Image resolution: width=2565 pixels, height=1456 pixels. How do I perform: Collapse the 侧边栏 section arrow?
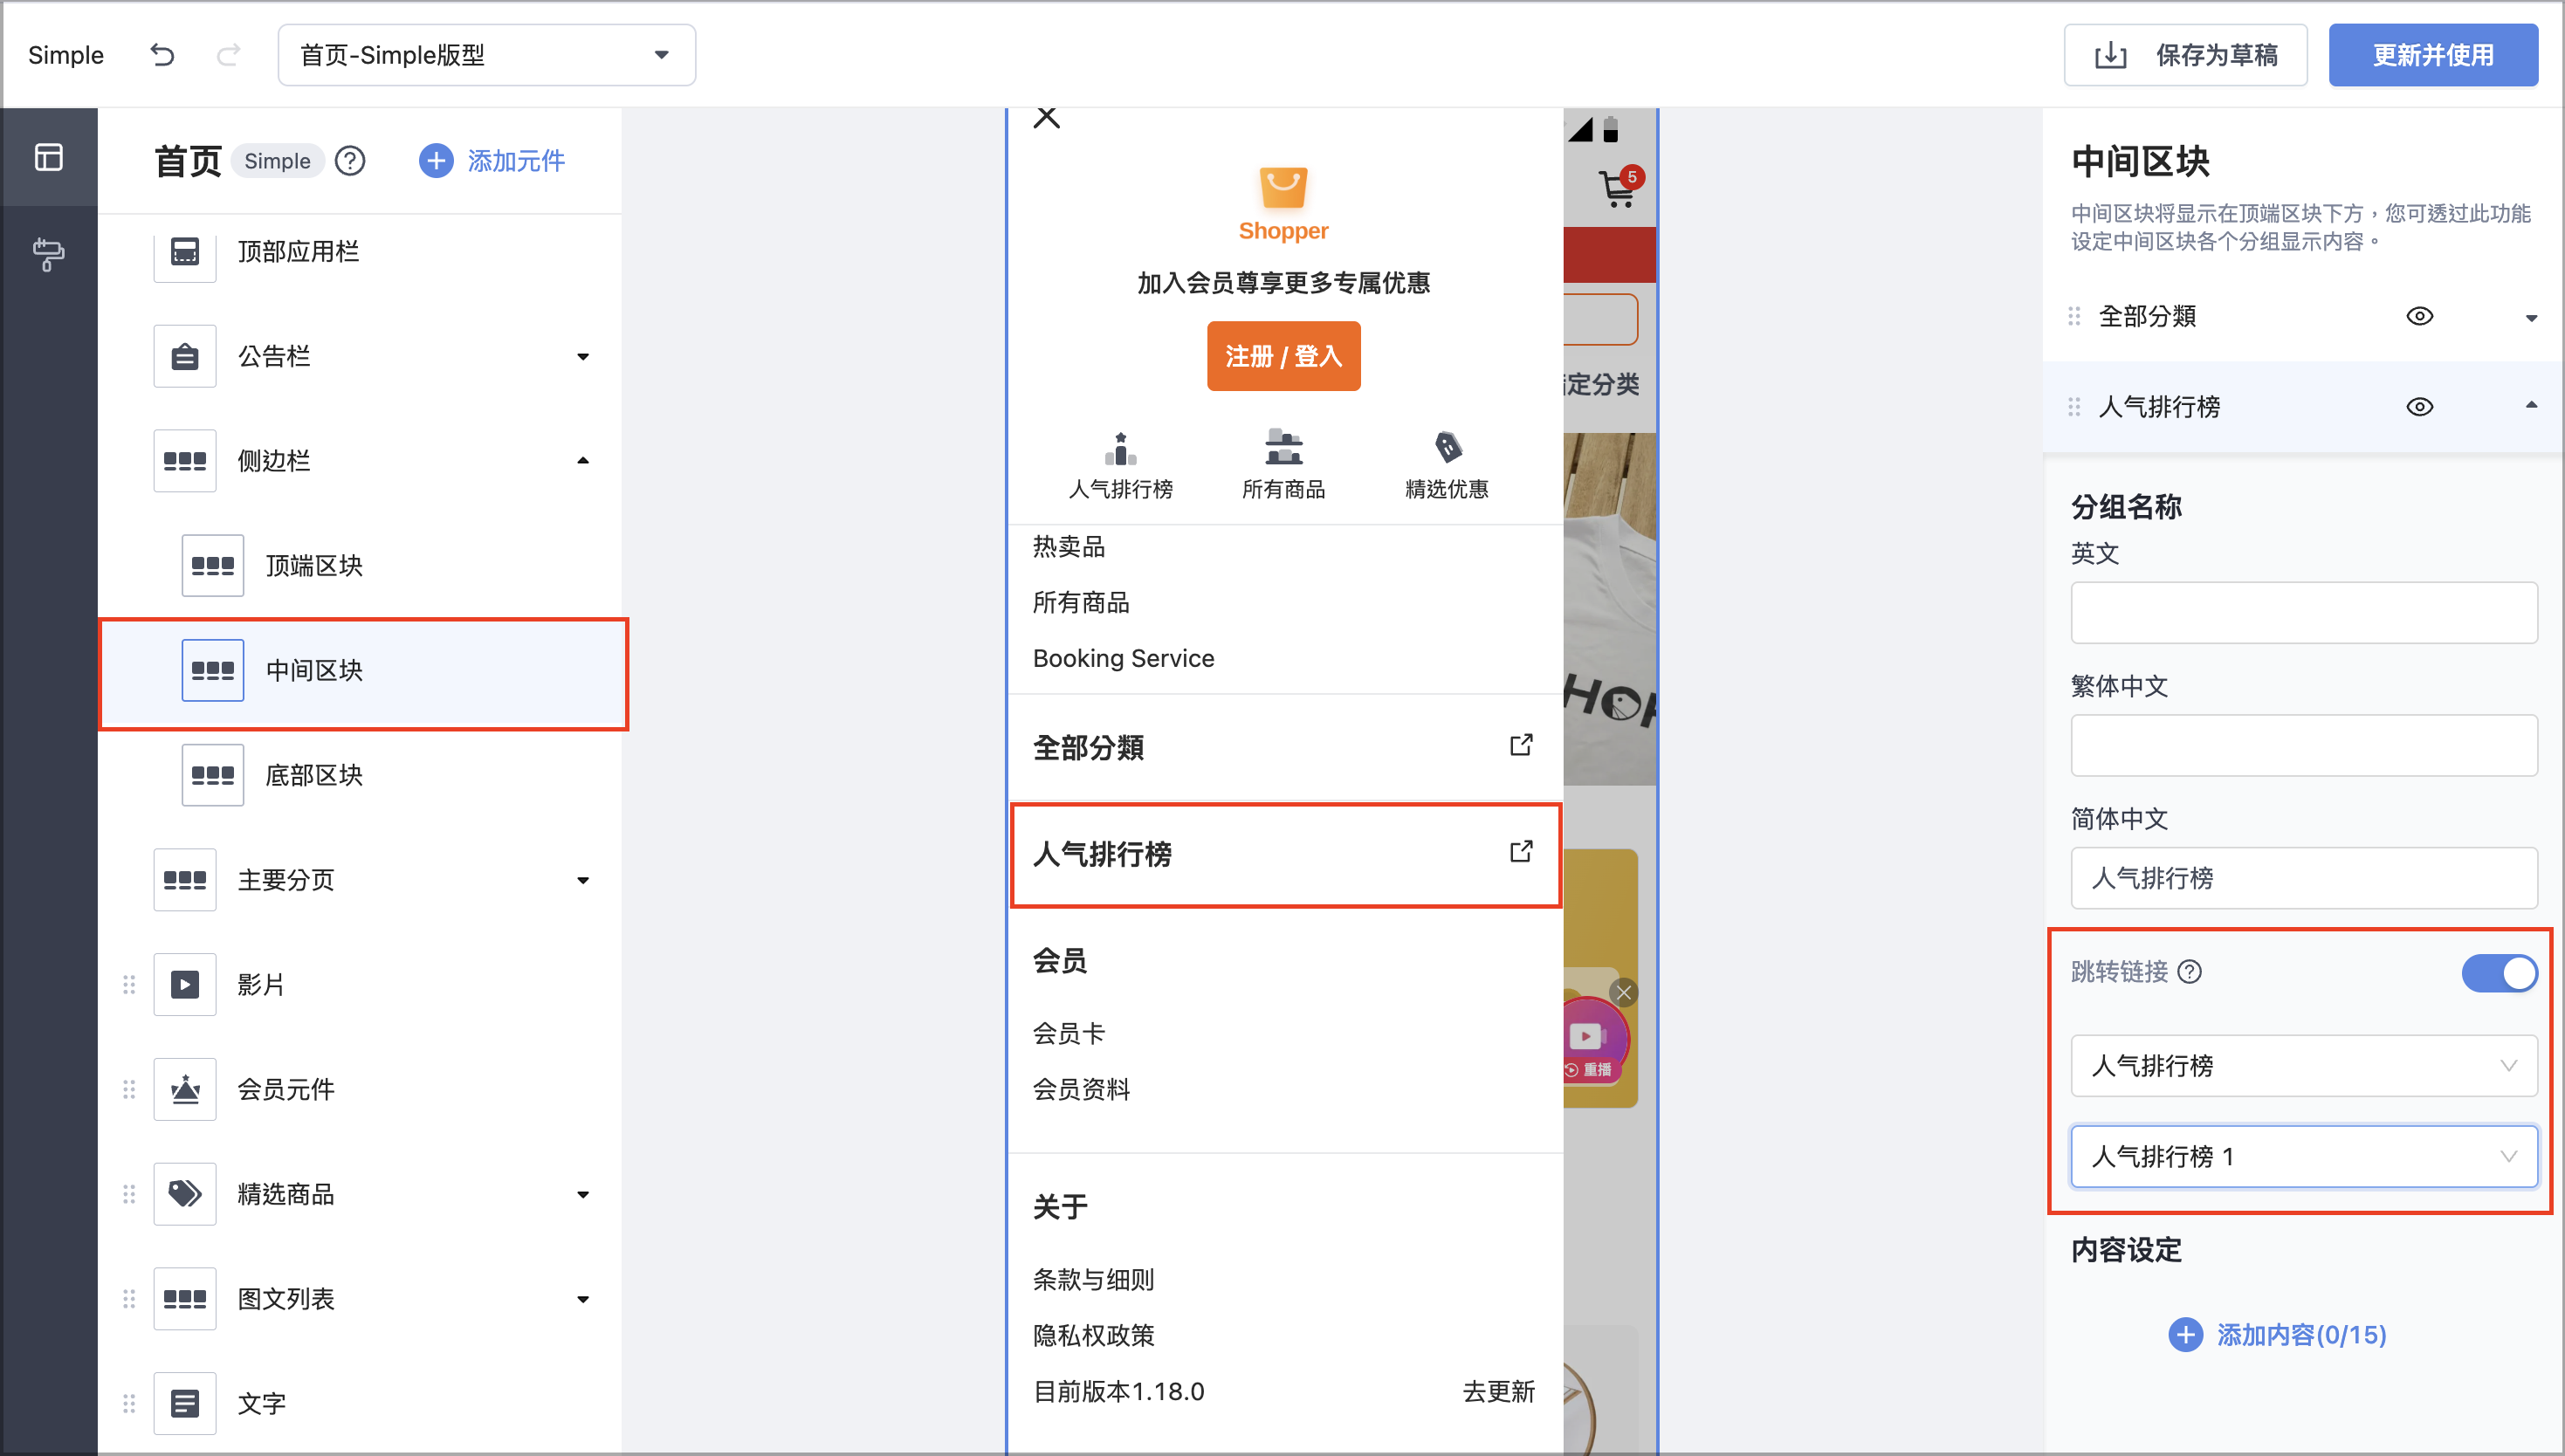pyautogui.click(x=583, y=461)
